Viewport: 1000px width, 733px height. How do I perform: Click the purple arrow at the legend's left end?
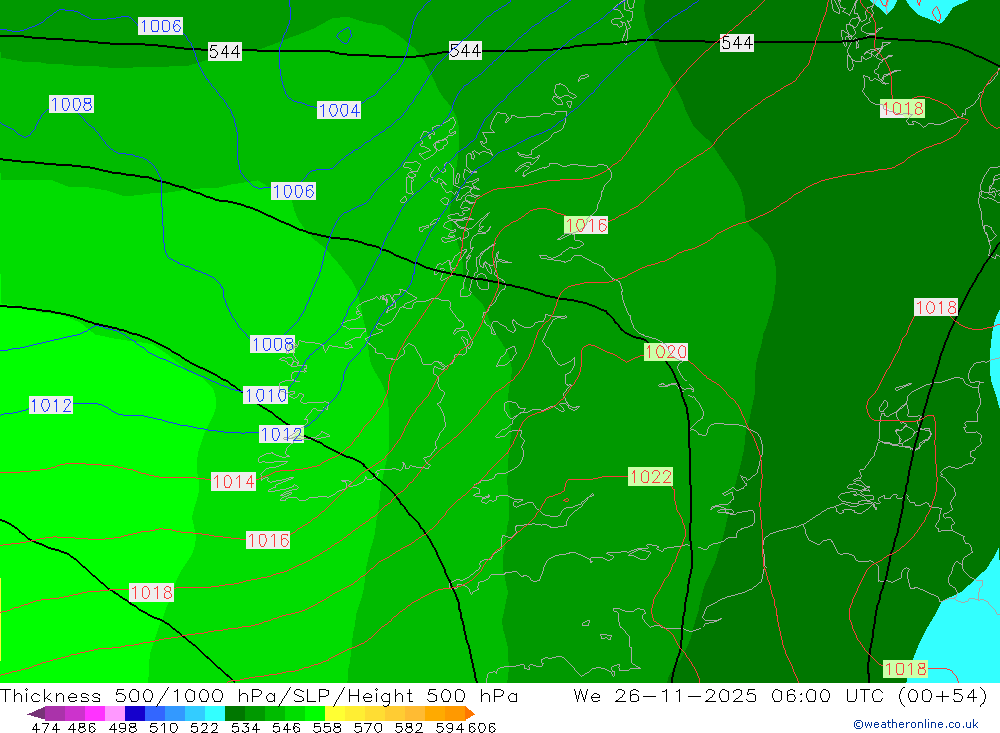(36, 713)
